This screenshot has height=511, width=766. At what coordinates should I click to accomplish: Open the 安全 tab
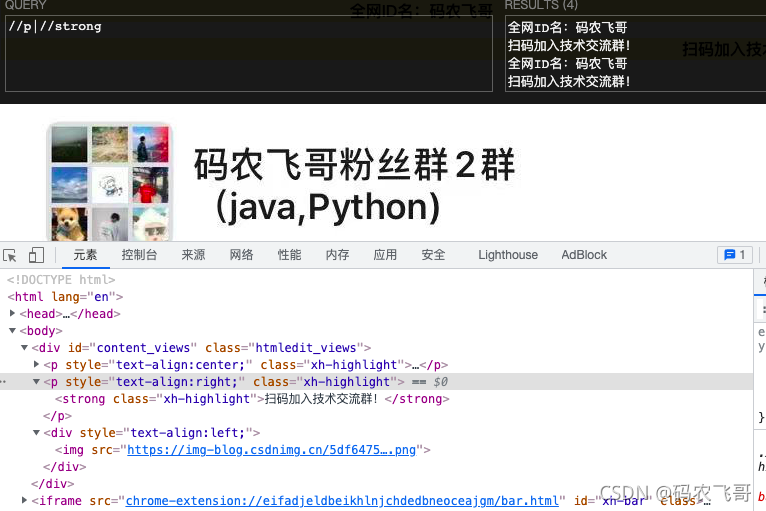tap(433, 255)
